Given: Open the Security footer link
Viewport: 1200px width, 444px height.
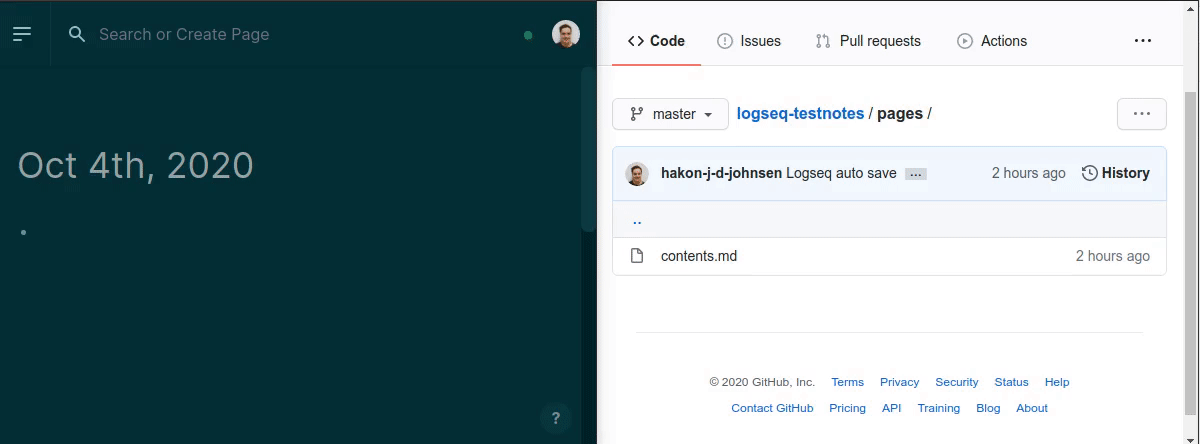Looking at the screenshot, I should point(957,382).
